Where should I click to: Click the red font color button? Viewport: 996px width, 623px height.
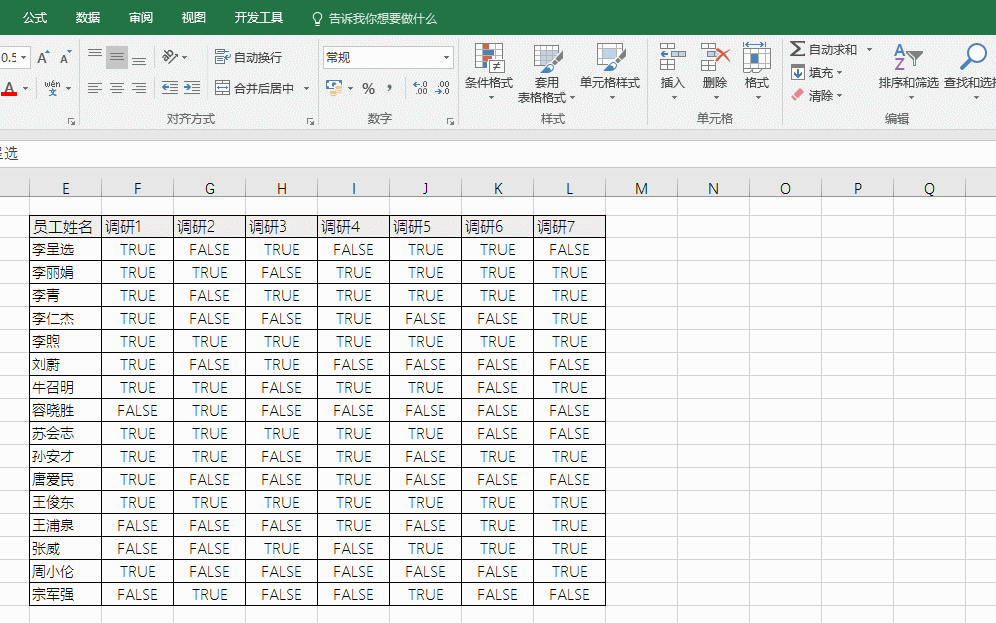click(x=10, y=89)
